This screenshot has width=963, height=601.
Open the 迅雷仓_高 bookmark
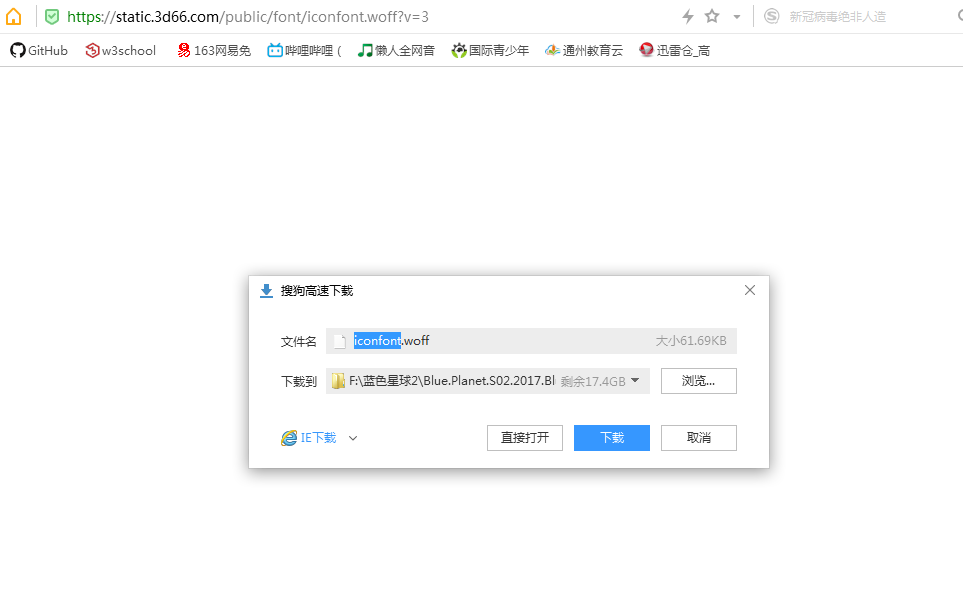pyautogui.click(x=675, y=50)
